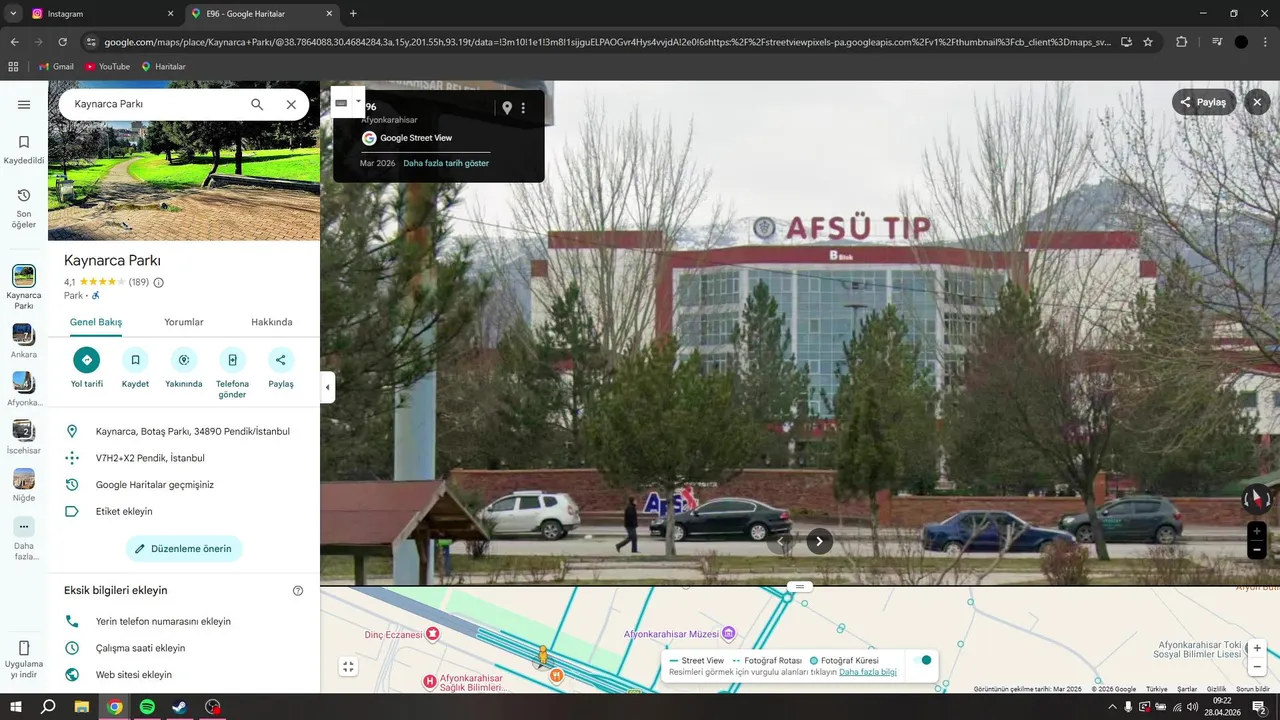This screenshot has width=1280, height=720.
Task: Move back with the left arrow
Action: tap(782, 541)
